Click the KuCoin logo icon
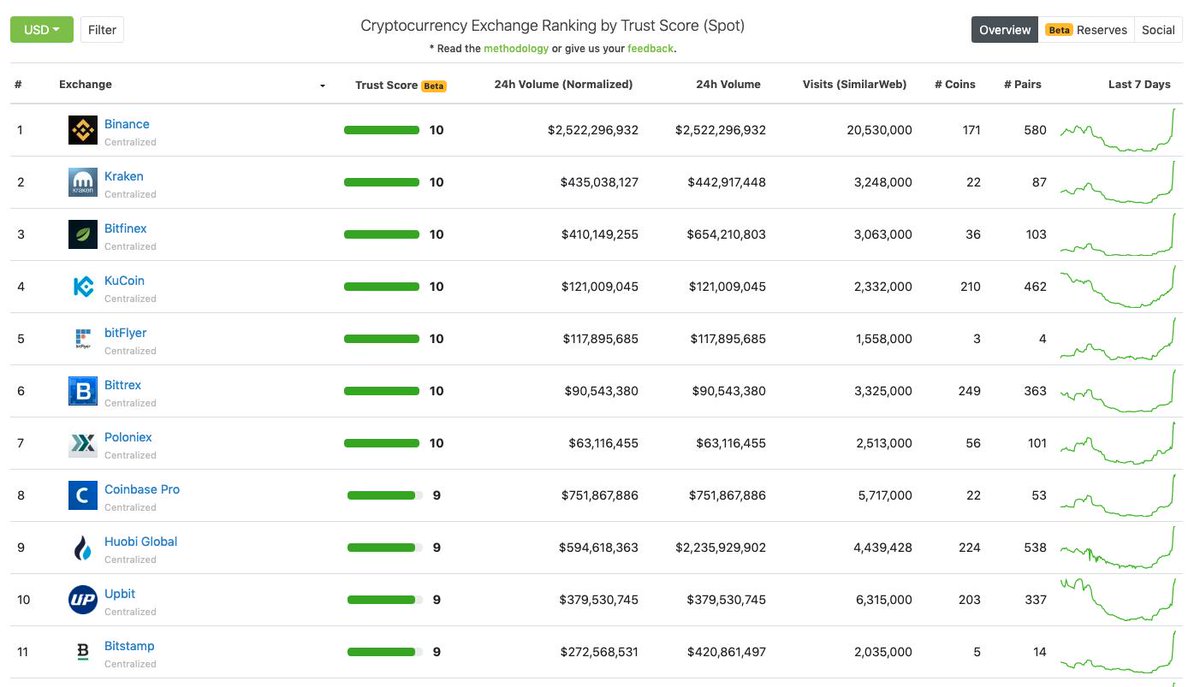 click(x=83, y=286)
